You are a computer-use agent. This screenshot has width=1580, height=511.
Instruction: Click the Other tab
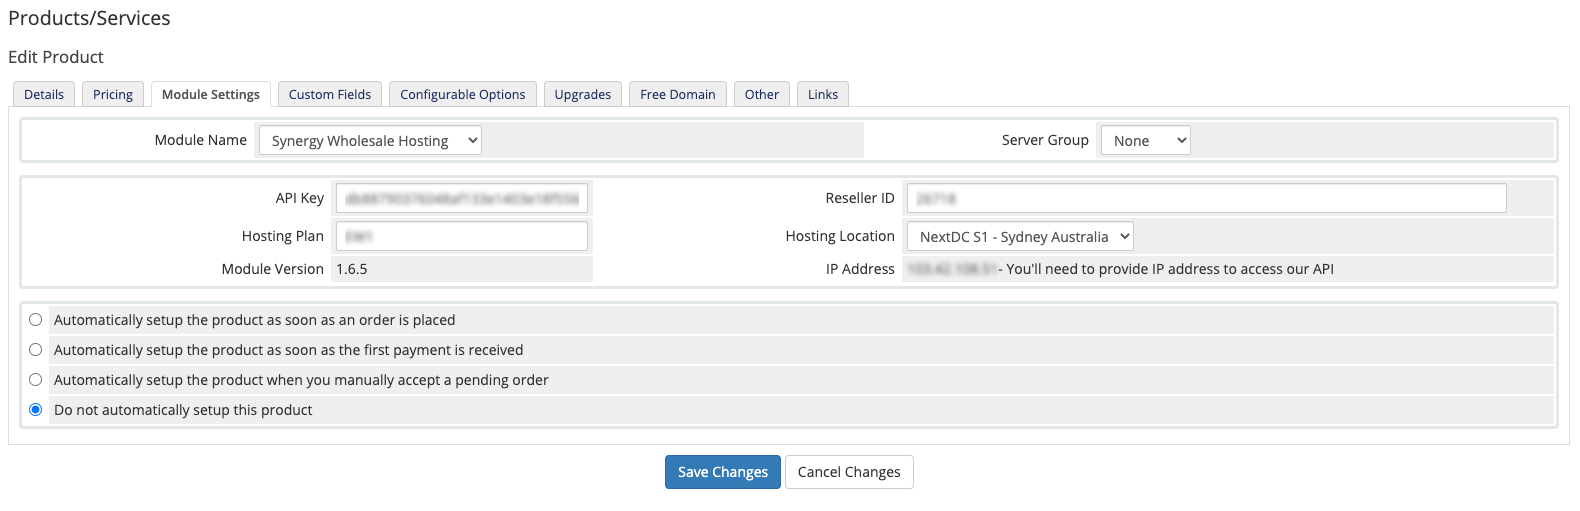(761, 94)
